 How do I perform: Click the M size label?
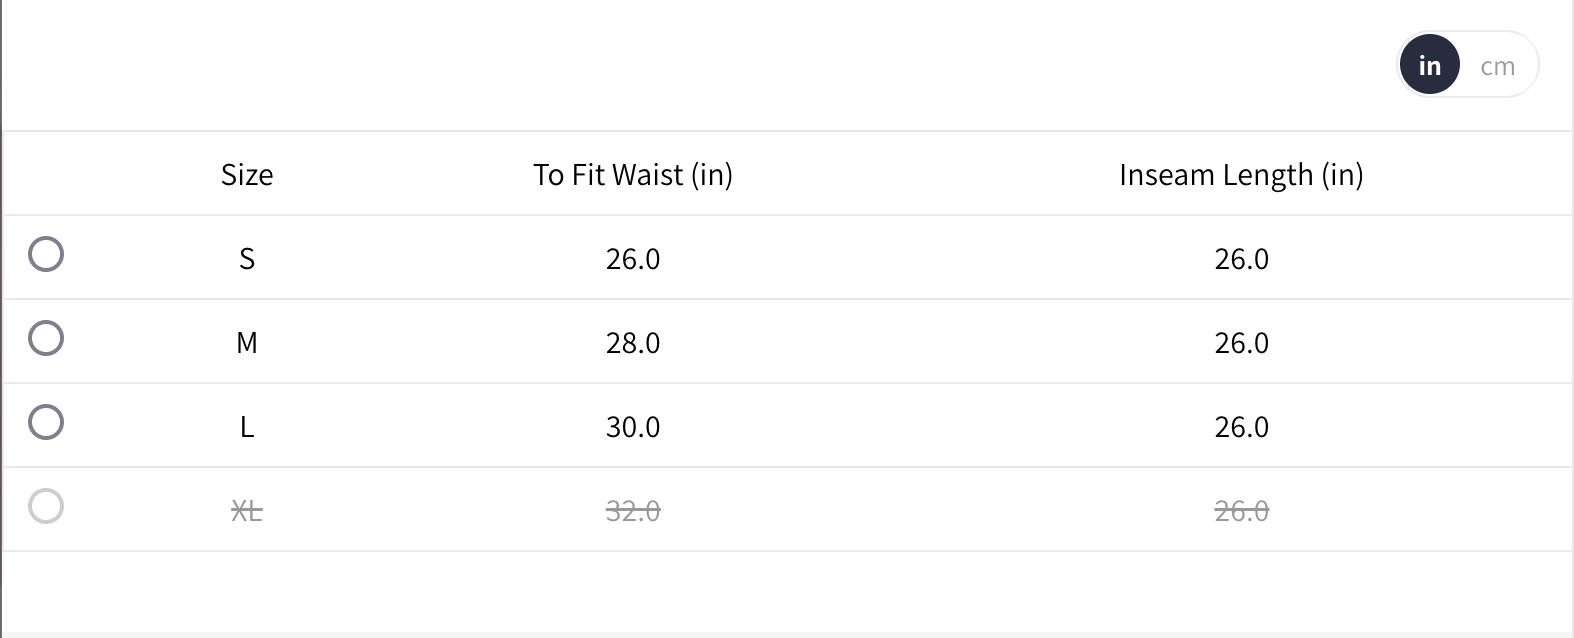(247, 343)
